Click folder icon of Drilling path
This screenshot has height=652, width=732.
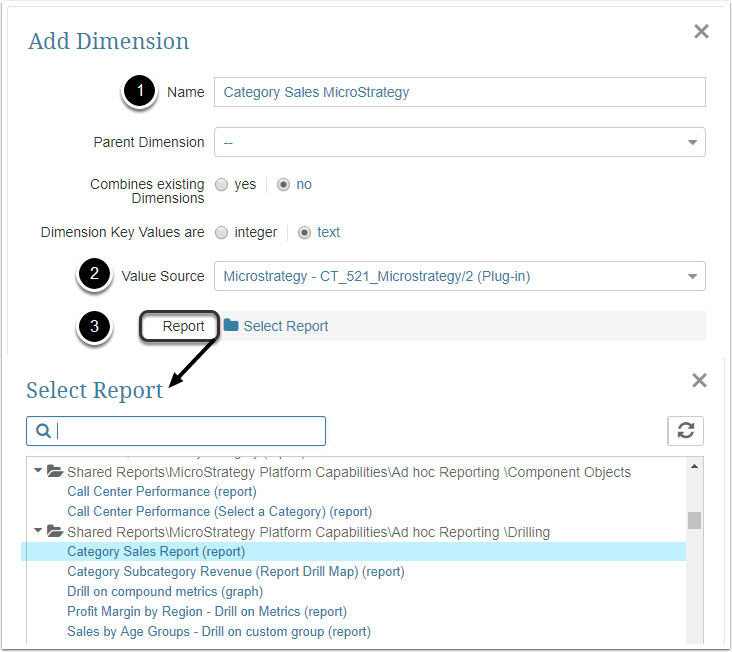coord(55,531)
